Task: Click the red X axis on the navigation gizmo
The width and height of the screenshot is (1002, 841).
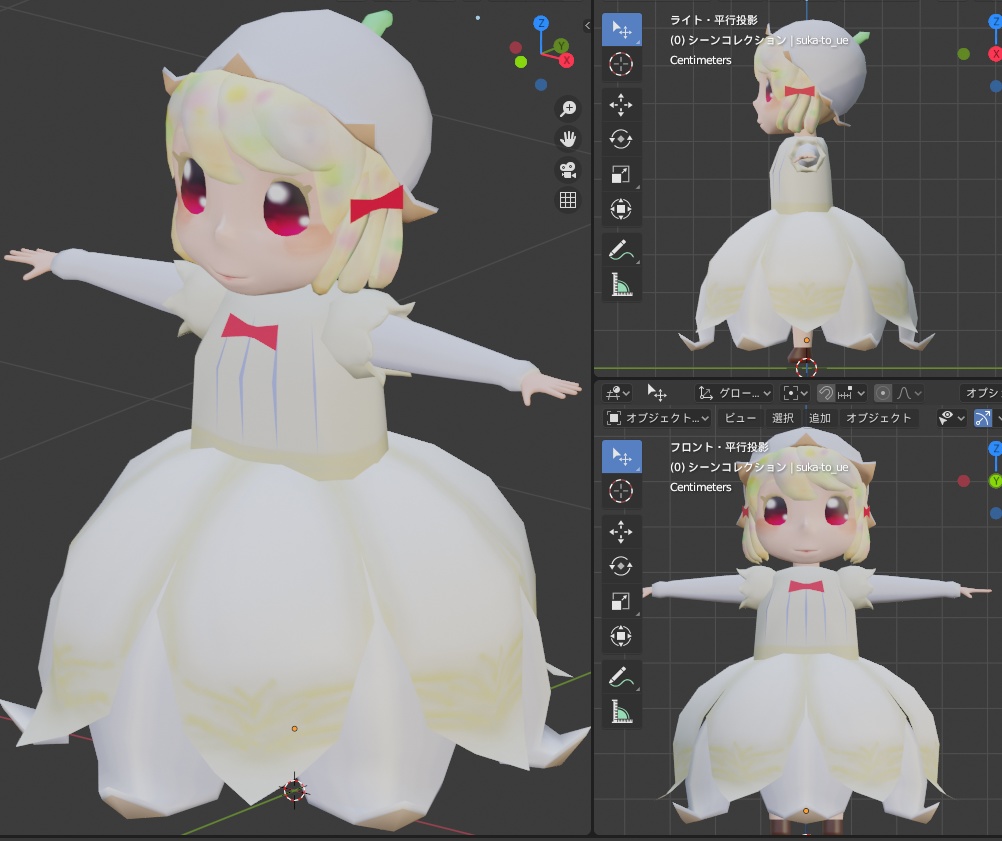Action: coord(568,59)
